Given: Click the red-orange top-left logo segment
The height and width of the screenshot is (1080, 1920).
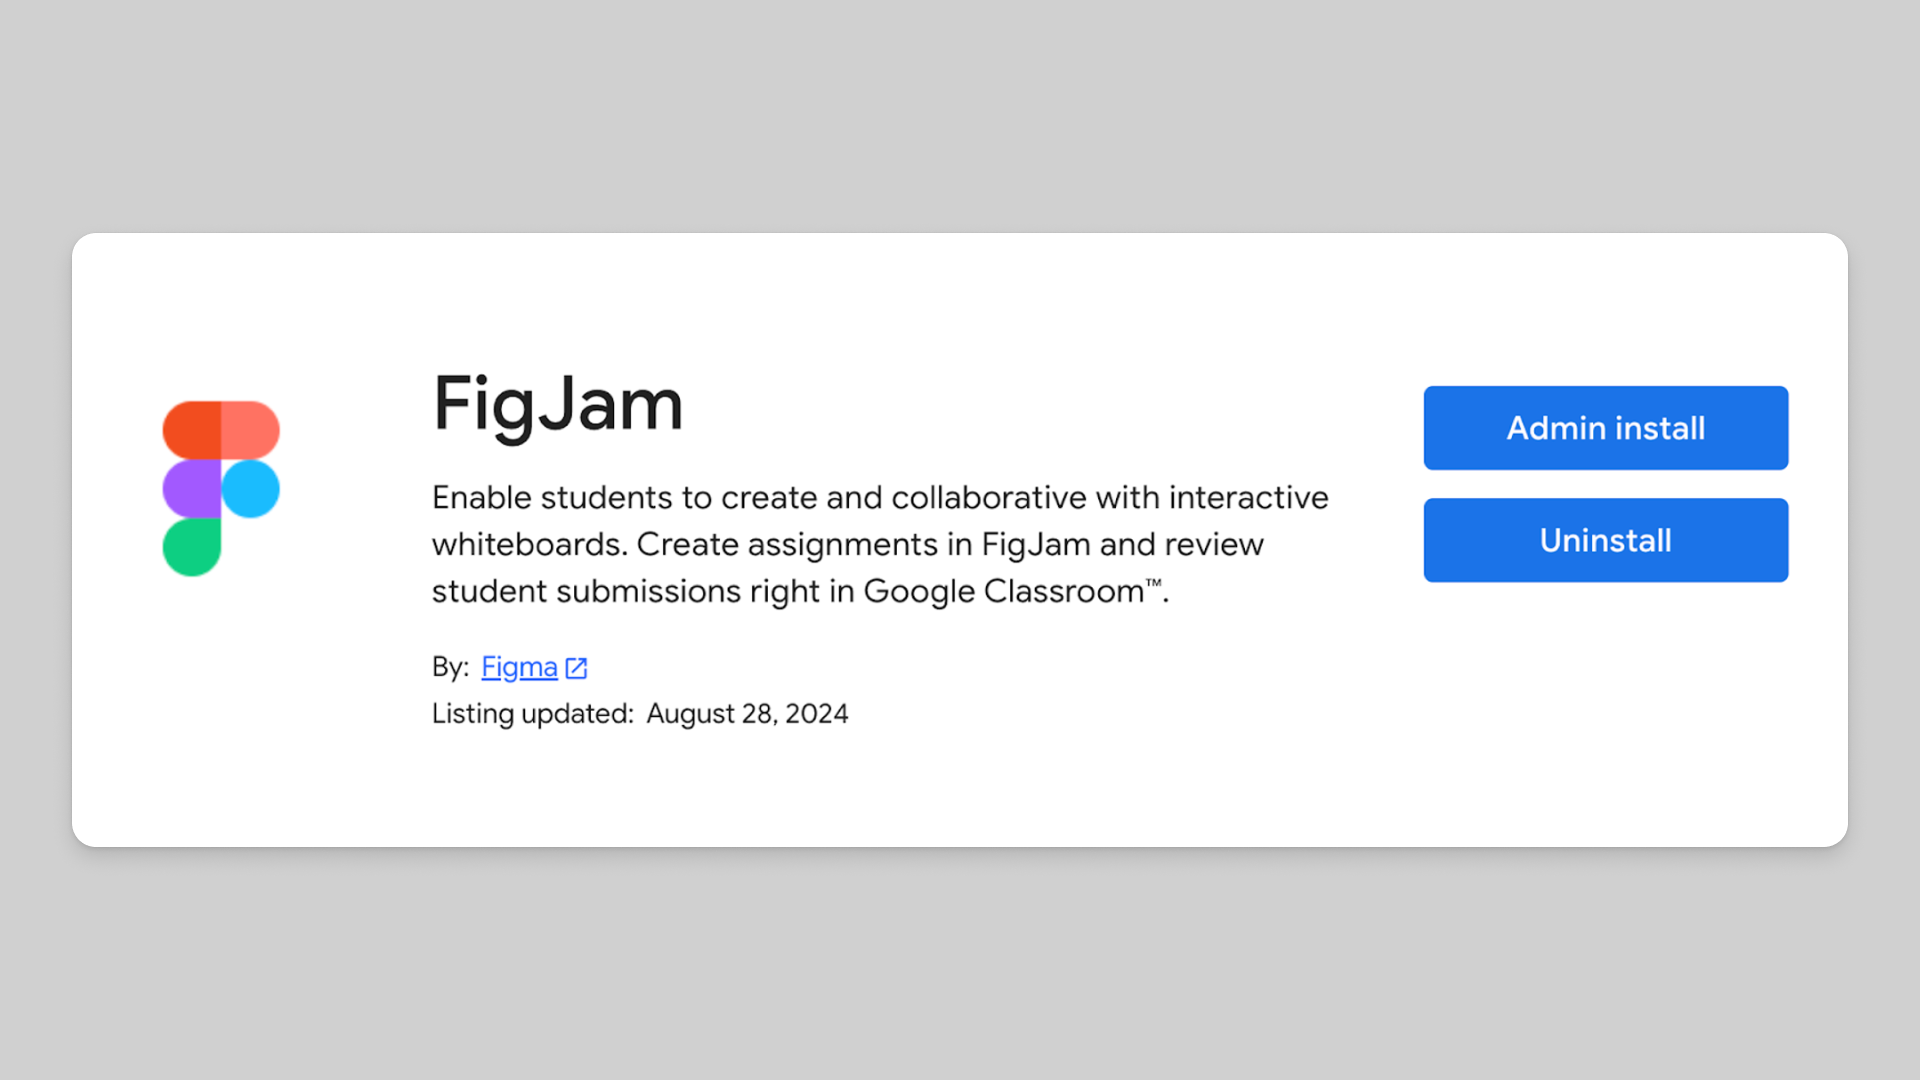Looking at the screenshot, I should click(x=191, y=430).
